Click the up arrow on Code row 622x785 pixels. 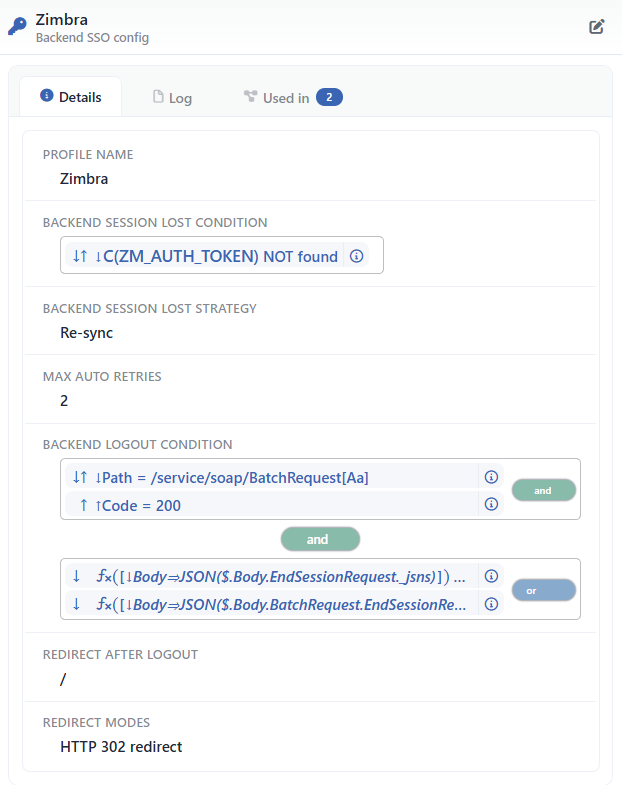point(84,505)
